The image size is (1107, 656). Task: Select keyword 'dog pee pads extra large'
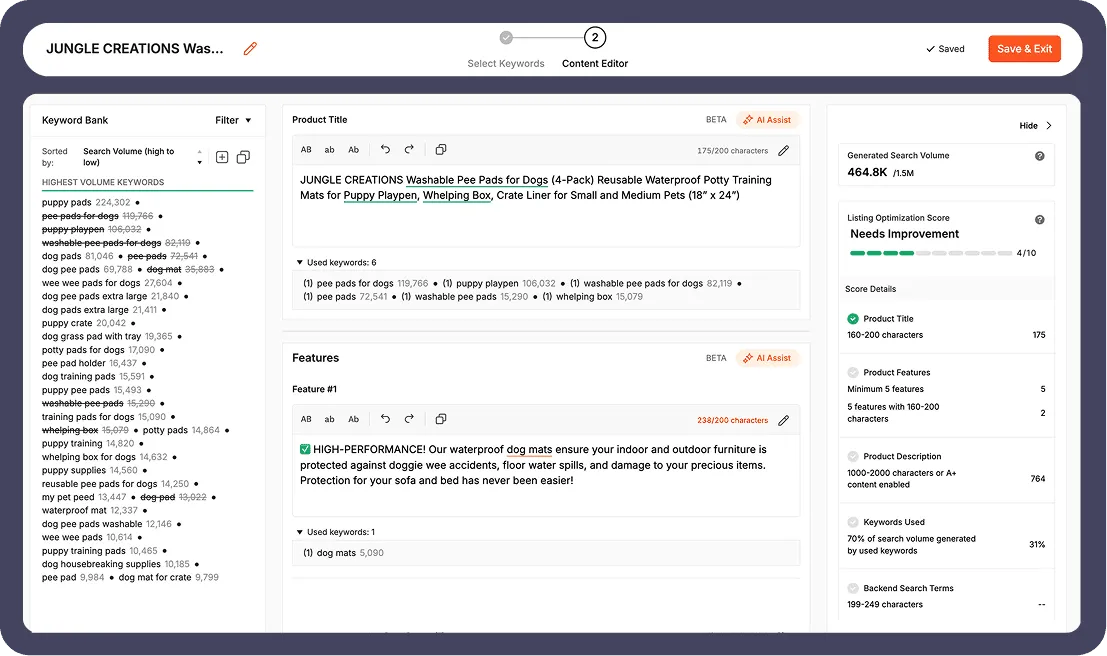95,296
